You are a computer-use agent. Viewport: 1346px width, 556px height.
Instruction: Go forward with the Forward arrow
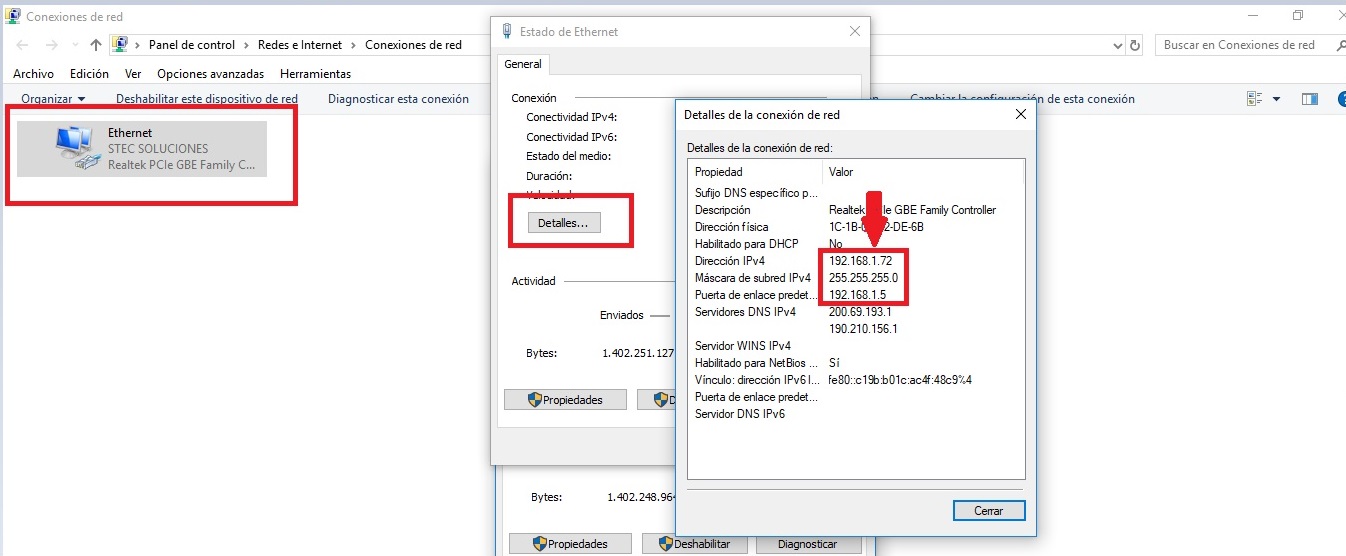coord(52,45)
